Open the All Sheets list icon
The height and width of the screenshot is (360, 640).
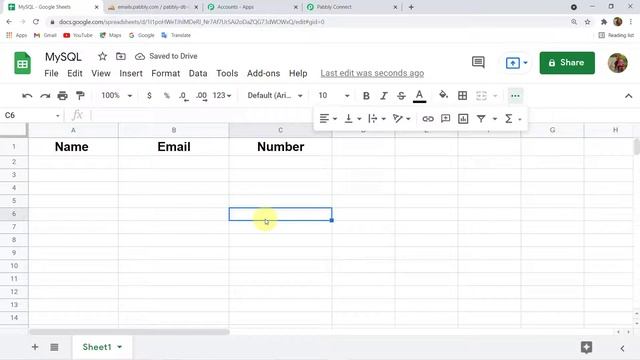click(x=54, y=347)
